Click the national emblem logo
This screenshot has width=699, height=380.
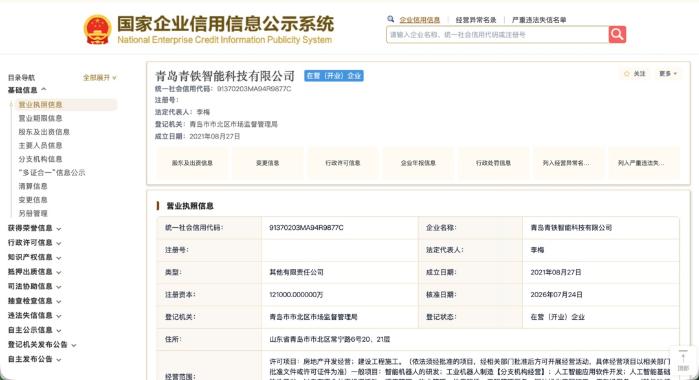(97, 29)
